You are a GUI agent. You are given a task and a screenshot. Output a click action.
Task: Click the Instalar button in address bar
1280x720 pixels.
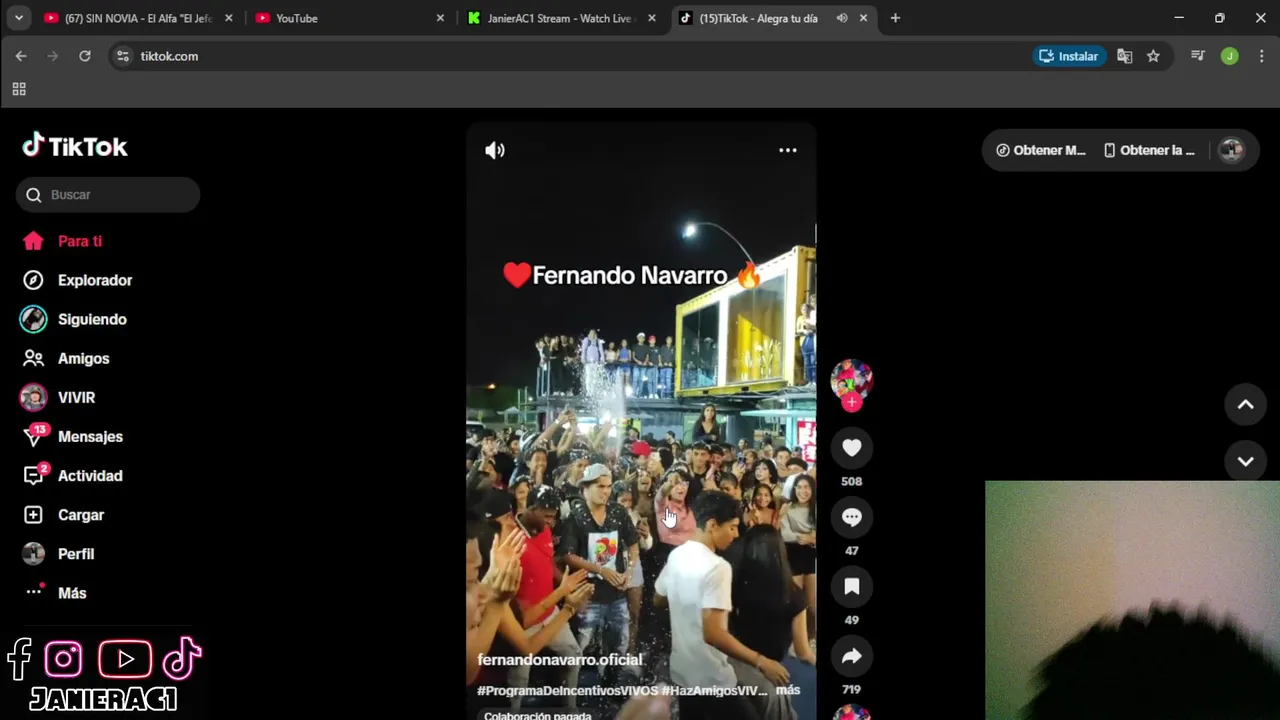pyautogui.click(x=1069, y=56)
